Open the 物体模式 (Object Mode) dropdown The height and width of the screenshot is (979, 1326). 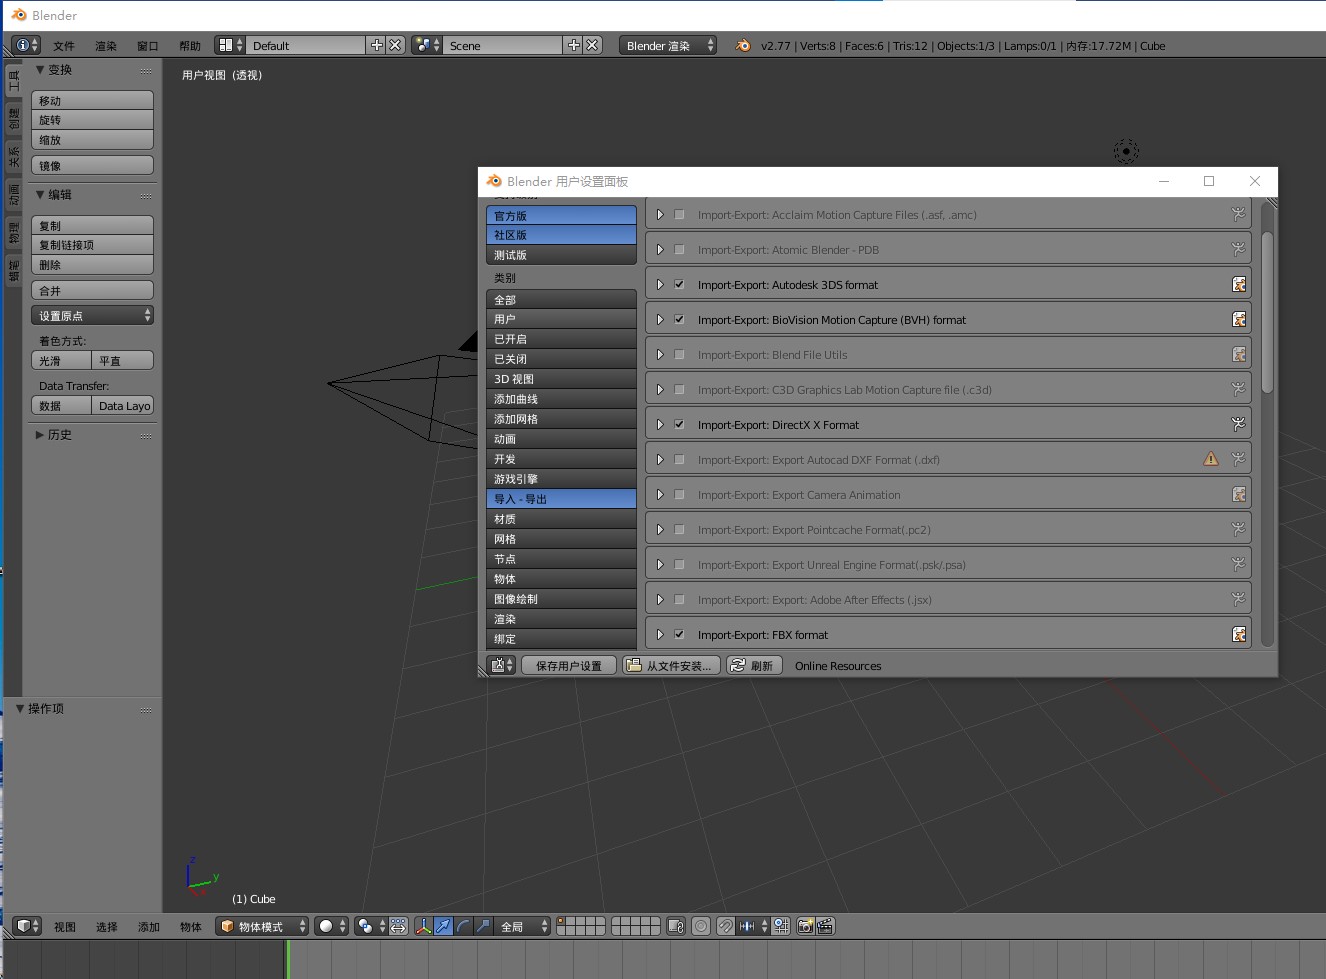[262, 926]
